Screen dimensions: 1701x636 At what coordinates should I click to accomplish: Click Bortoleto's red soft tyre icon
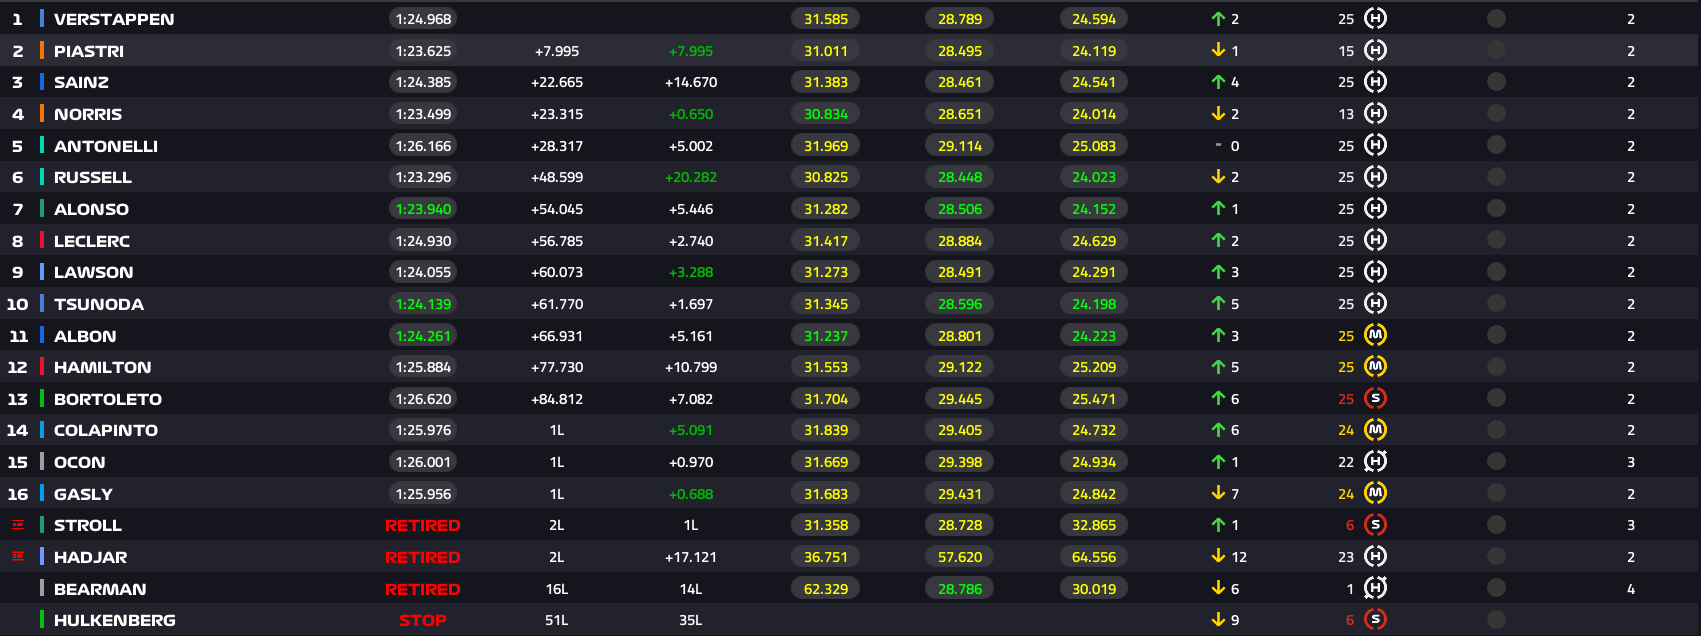click(x=1375, y=398)
